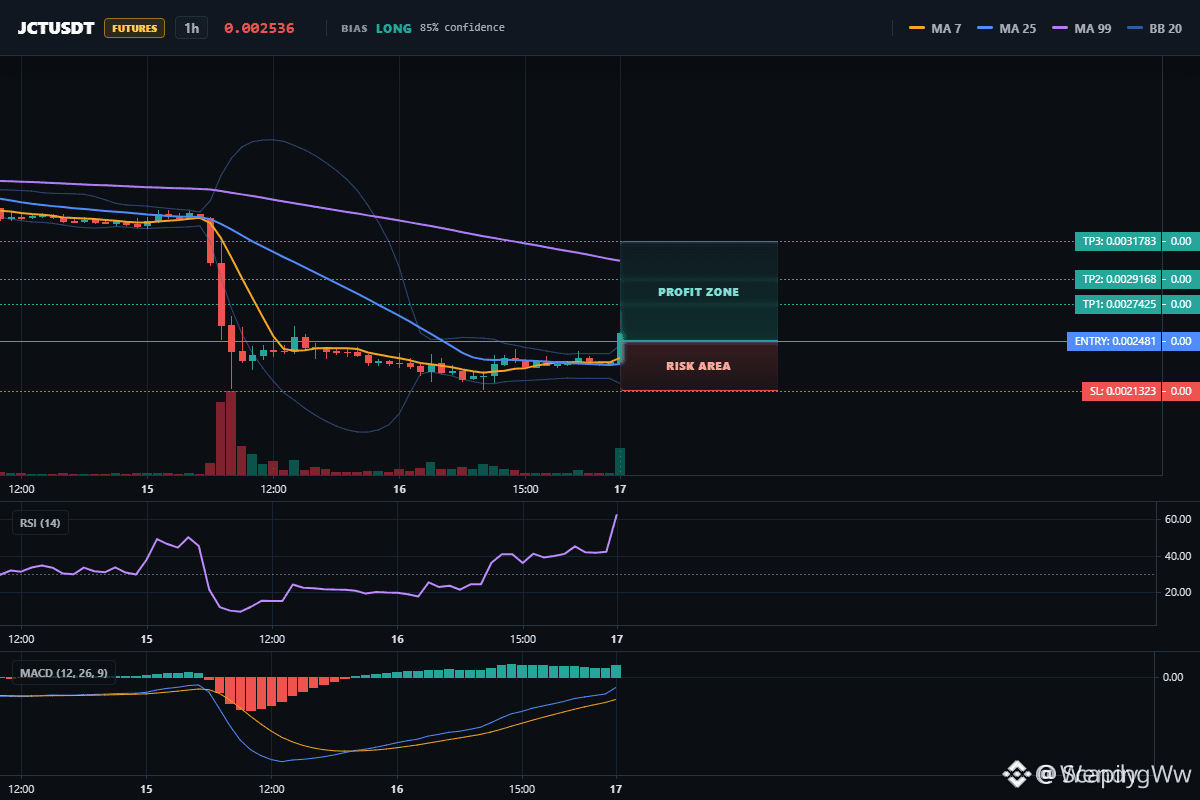Click the FUTURES badge

click(134, 28)
